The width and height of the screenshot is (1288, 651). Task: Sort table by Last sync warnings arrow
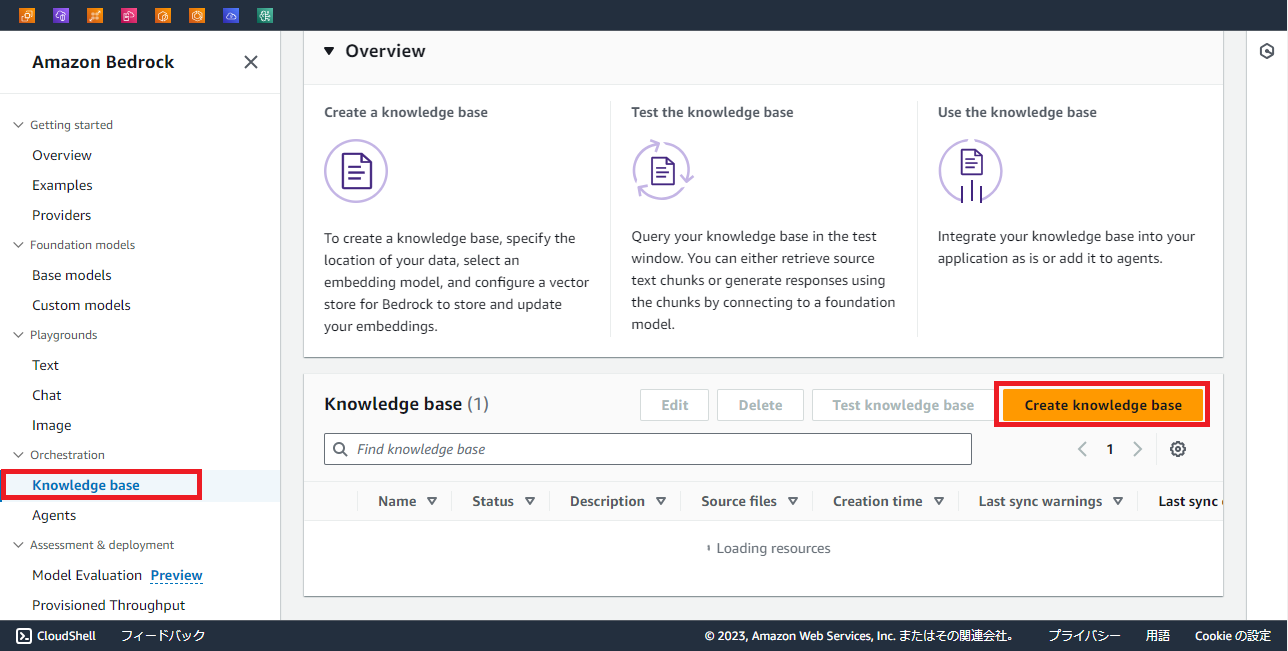1118,501
